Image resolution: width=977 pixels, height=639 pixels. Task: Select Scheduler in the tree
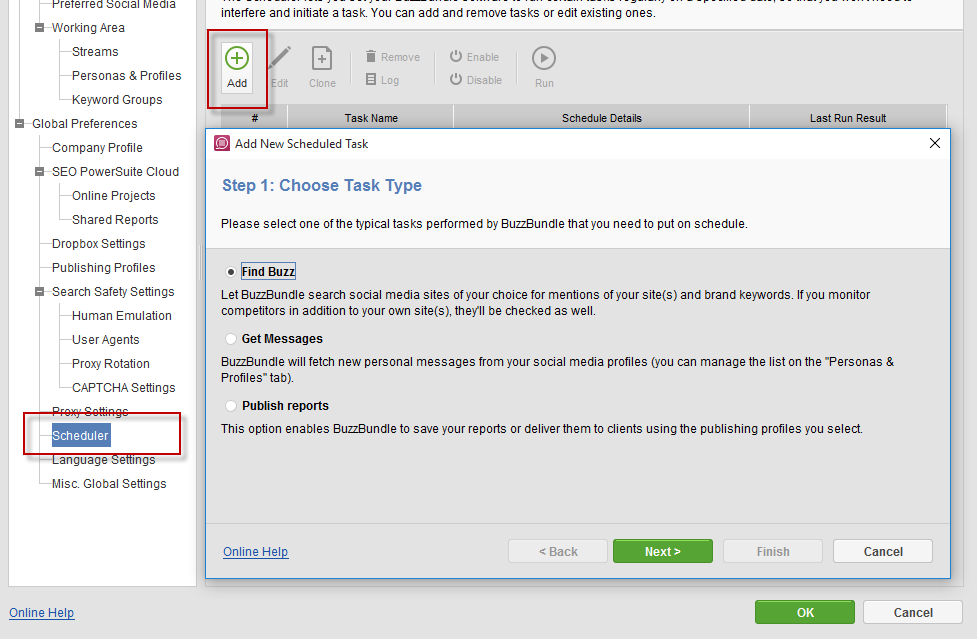click(x=80, y=436)
